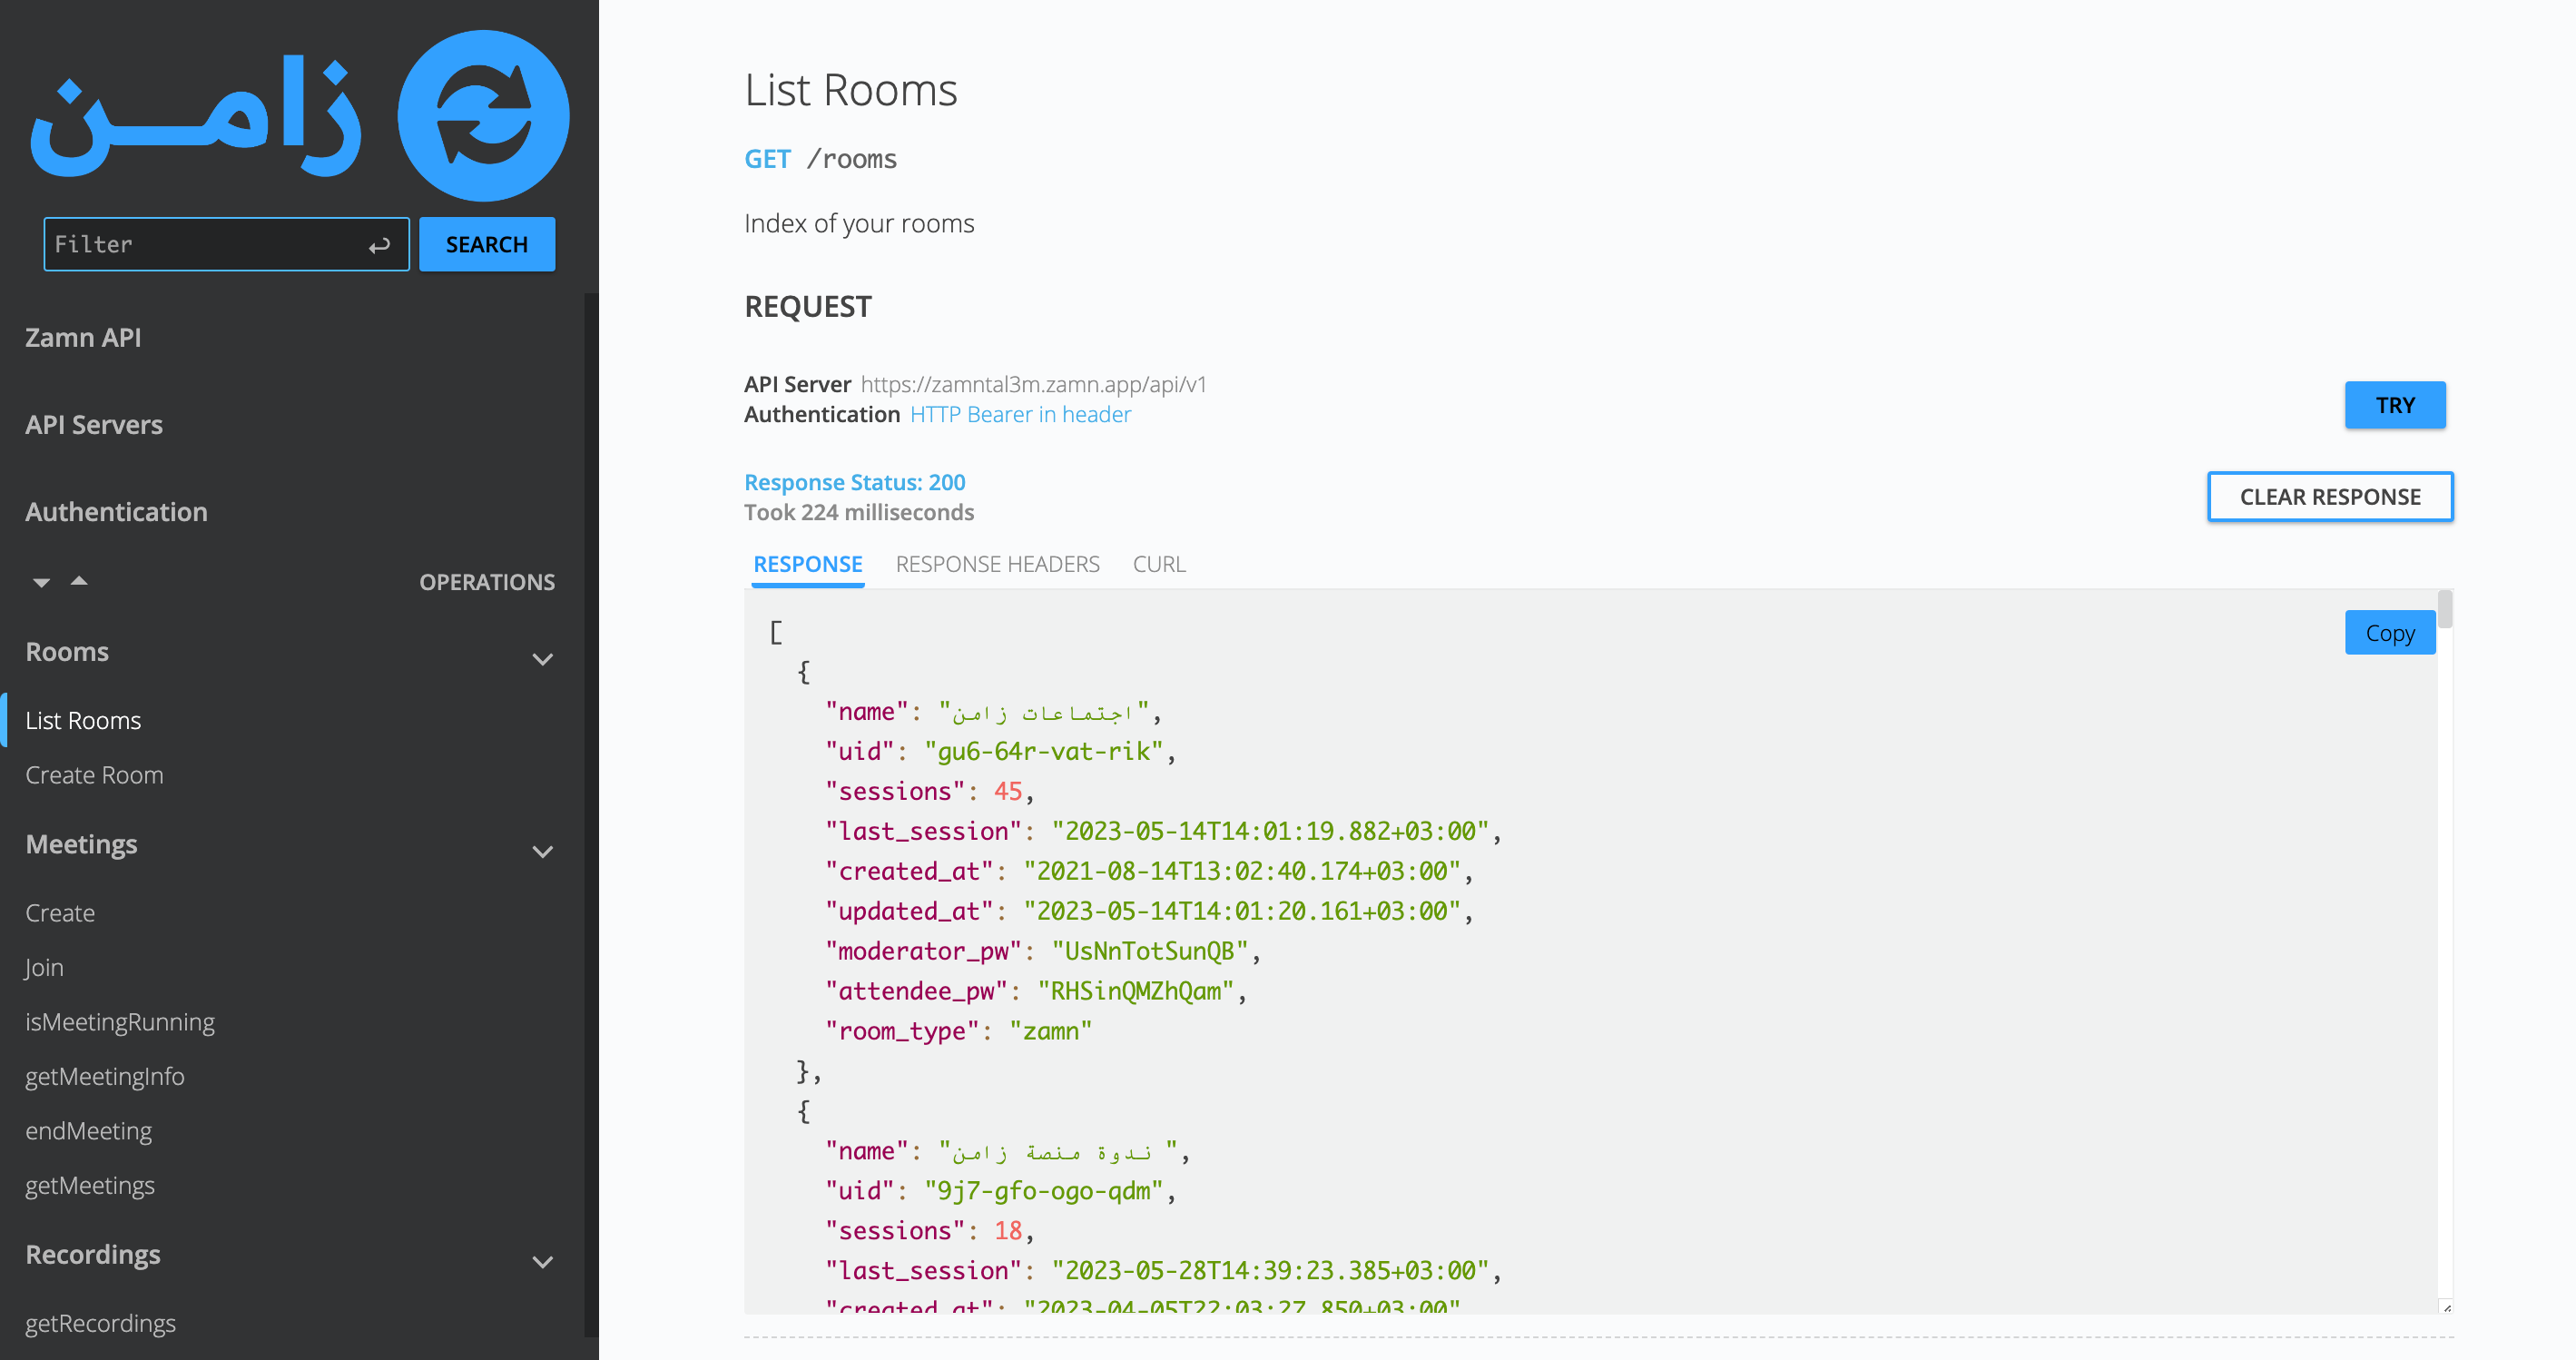The width and height of the screenshot is (2576, 1360).
Task: Click the Meetings section heading
Action: coord(81,844)
